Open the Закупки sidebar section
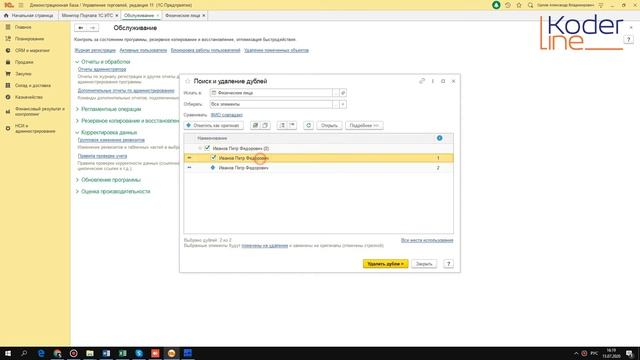 coord(23,74)
